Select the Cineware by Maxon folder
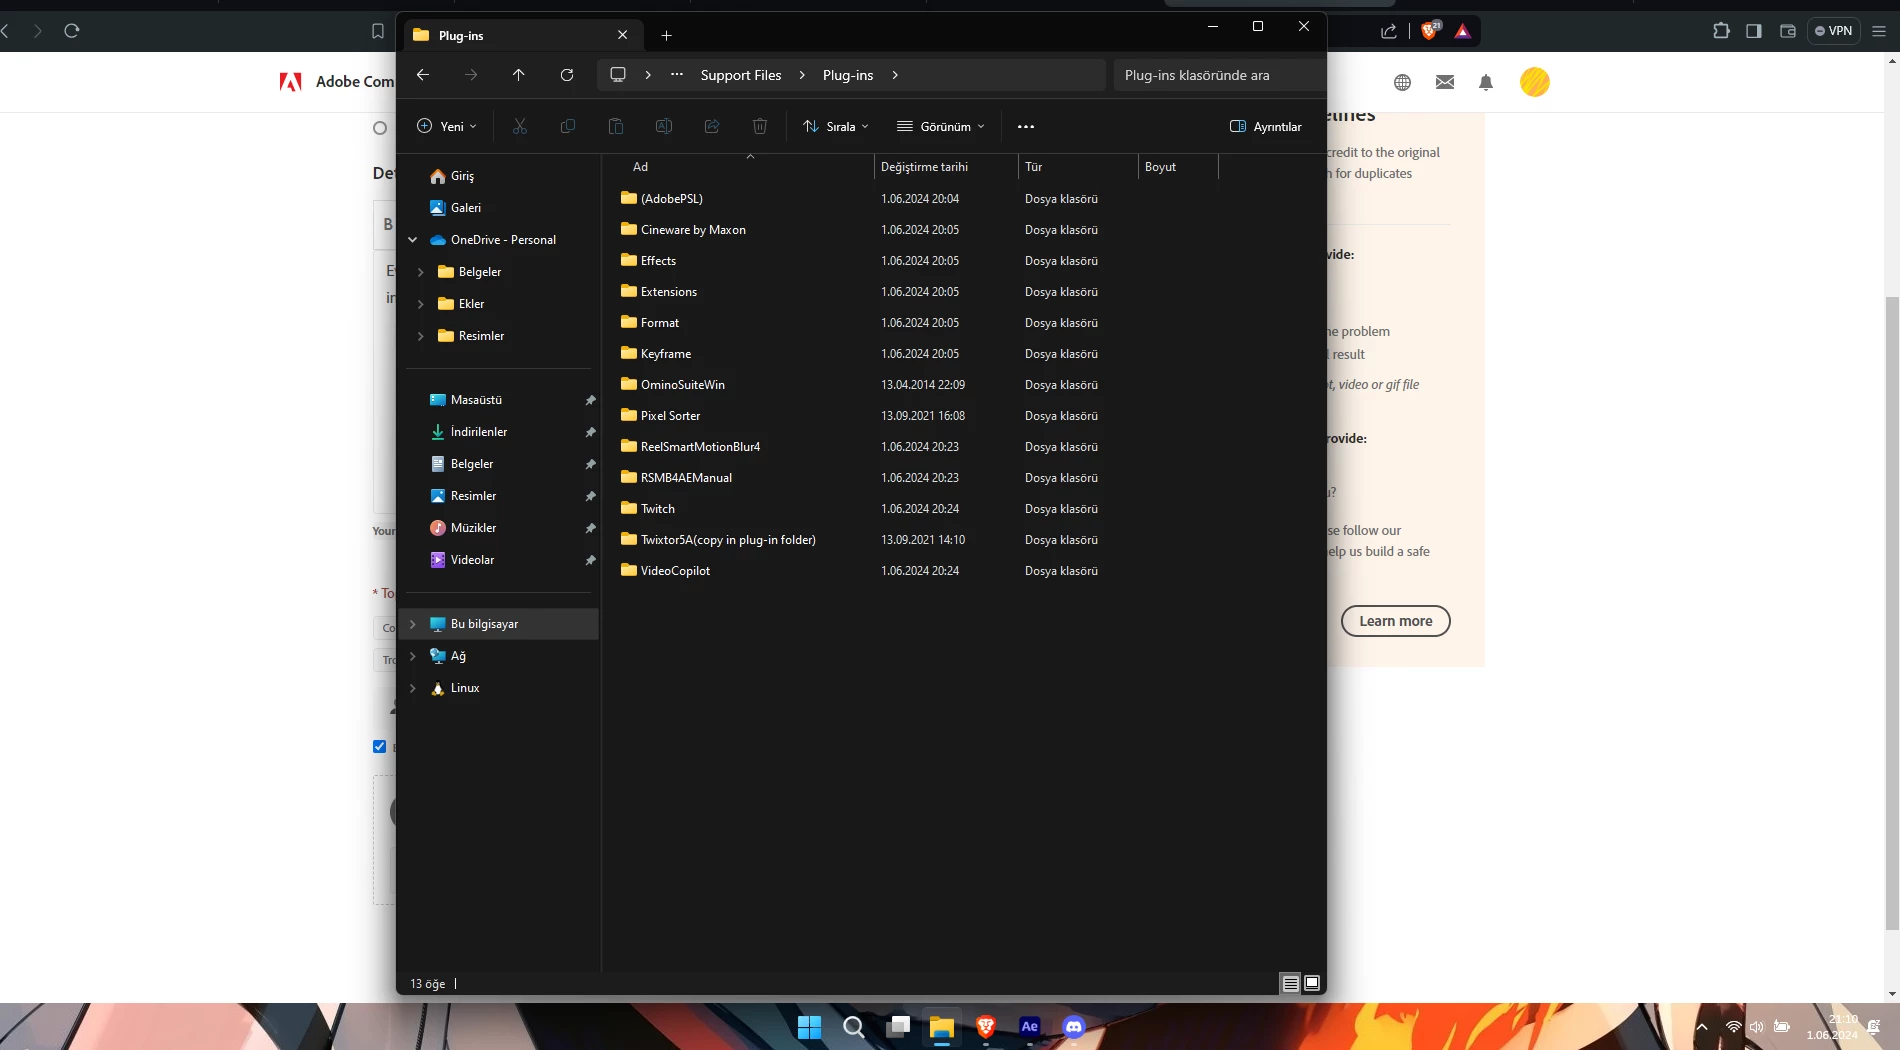Screen dimensions: 1900x1050 [x=693, y=230]
